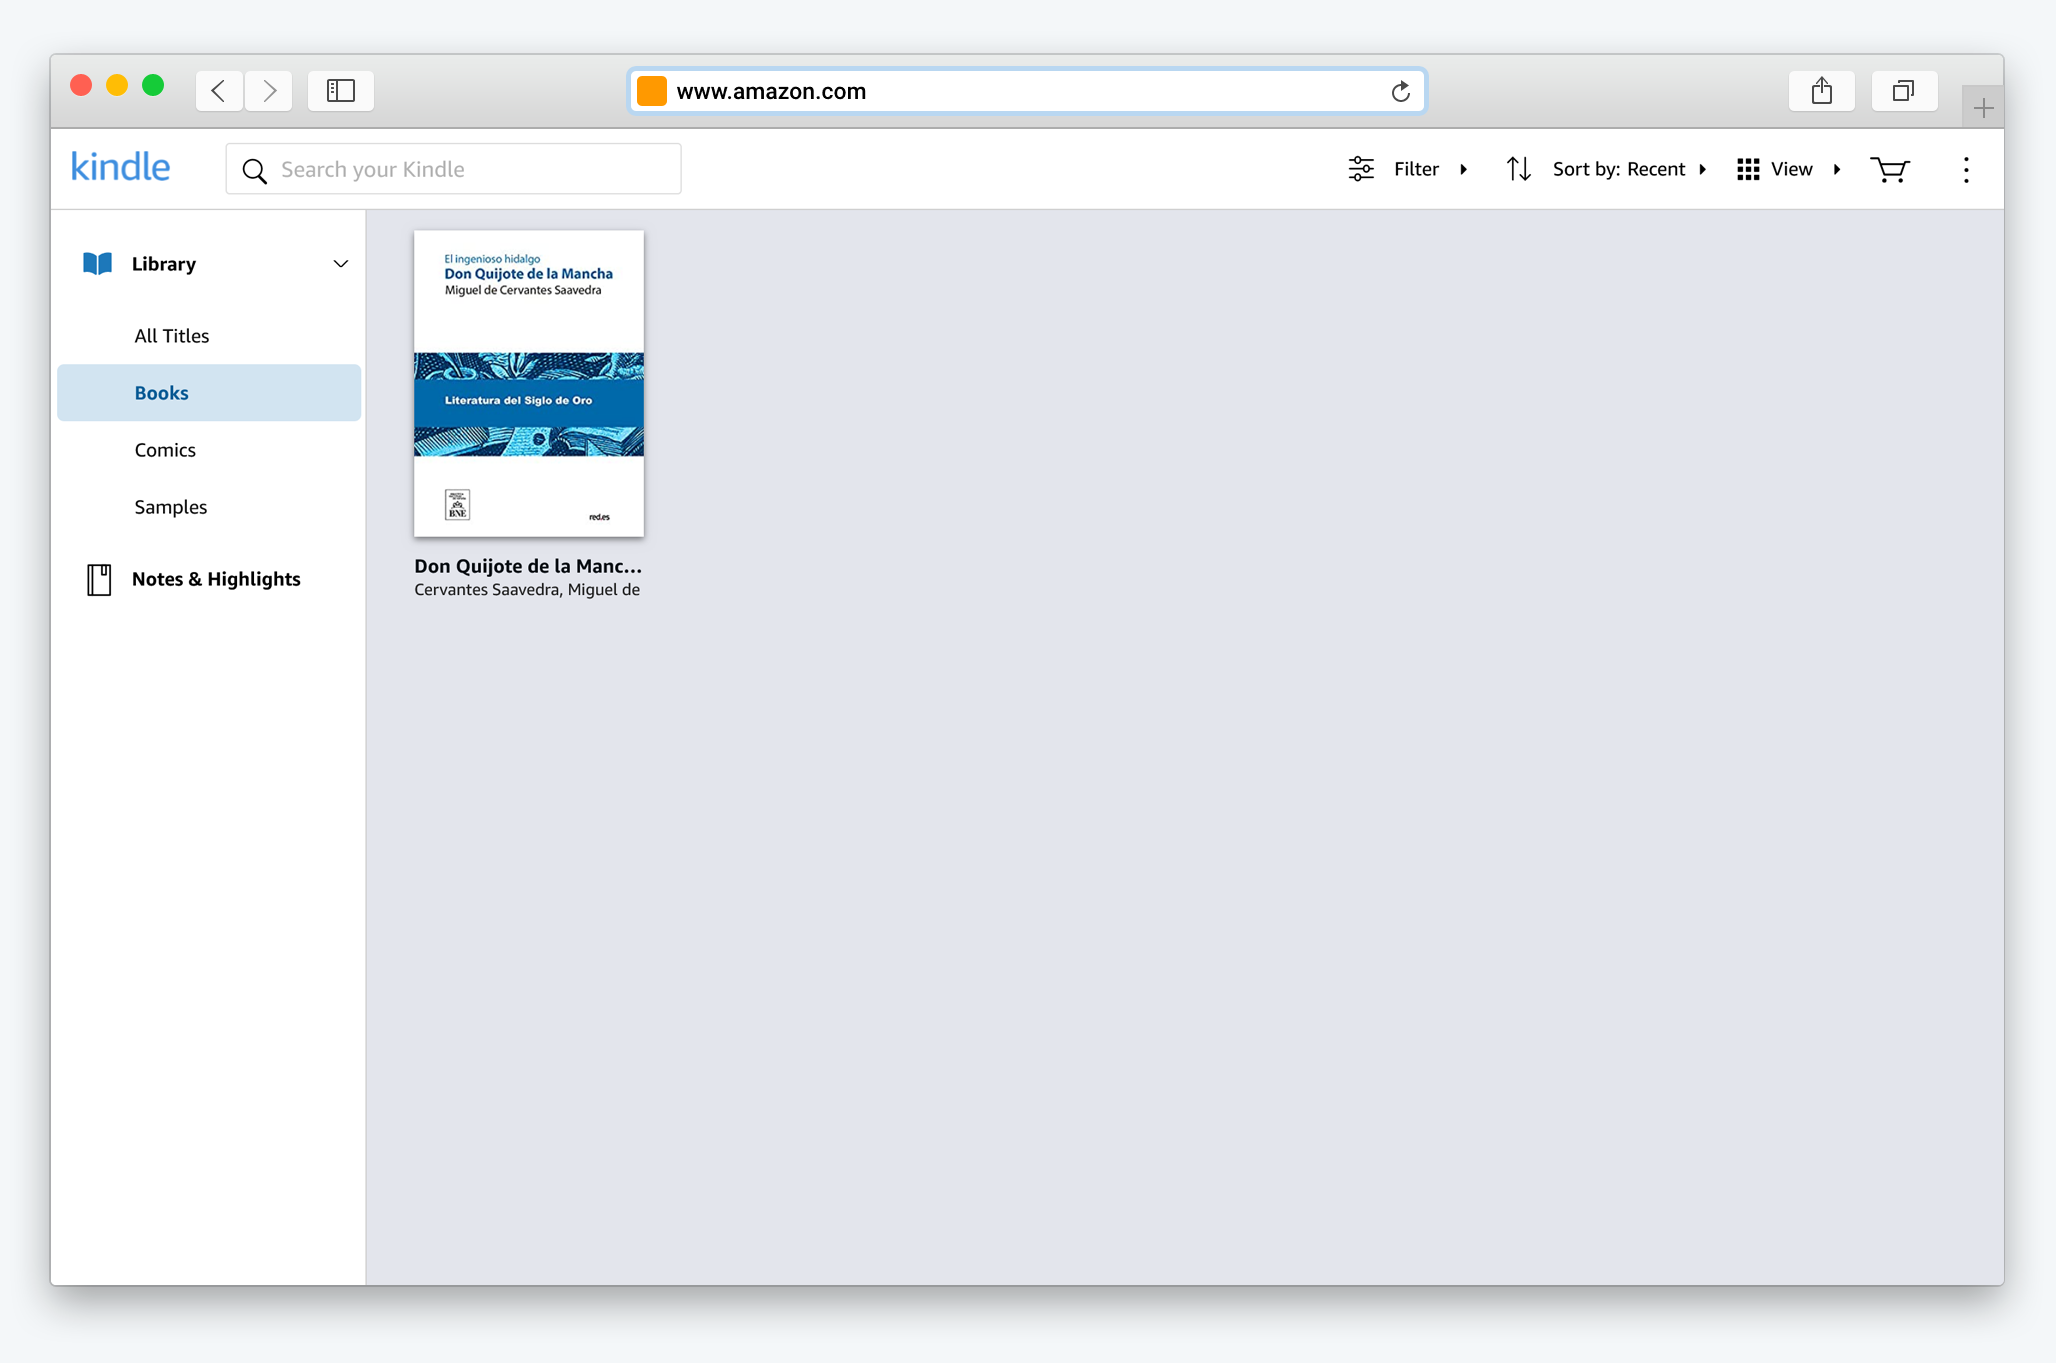Open the Don Quijote de la Mancha book
The image size is (2056, 1363).
pyautogui.click(x=528, y=385)
